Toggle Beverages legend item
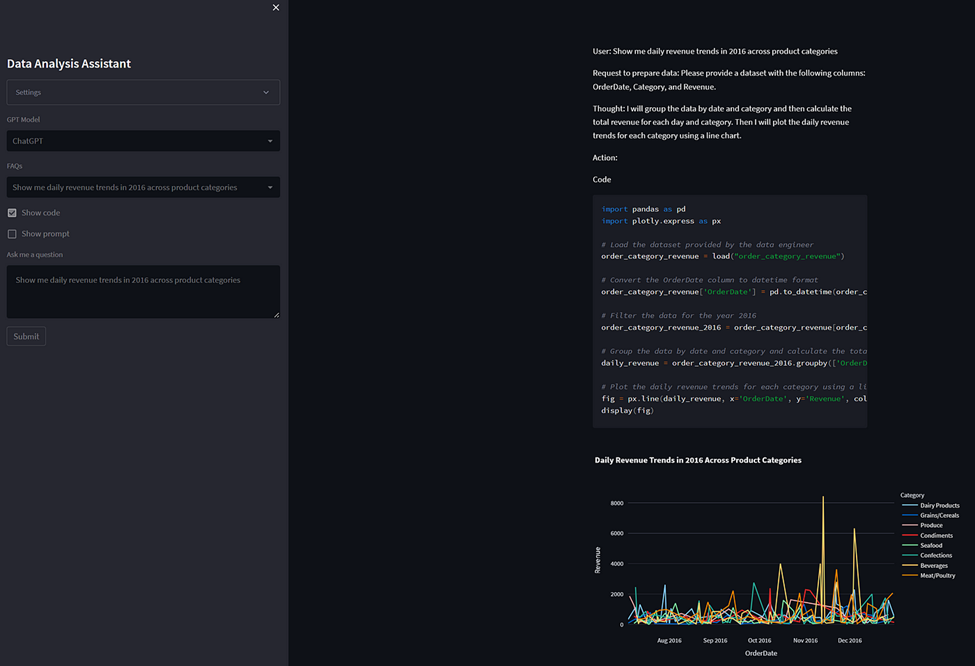The image size is (975, 666). (x=925, y=565)
